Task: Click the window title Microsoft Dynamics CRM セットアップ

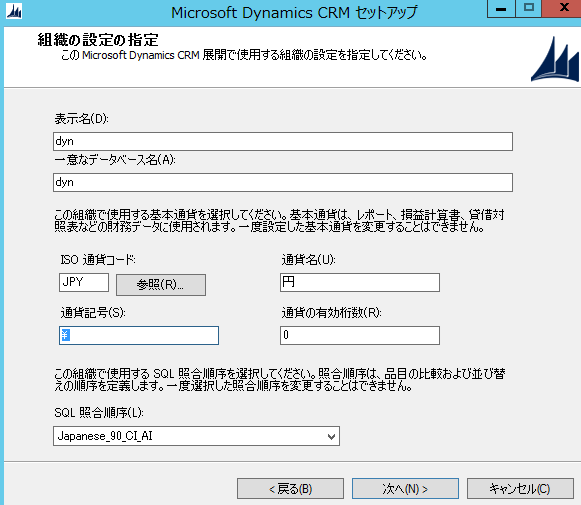Action: [x=294, y=13]
